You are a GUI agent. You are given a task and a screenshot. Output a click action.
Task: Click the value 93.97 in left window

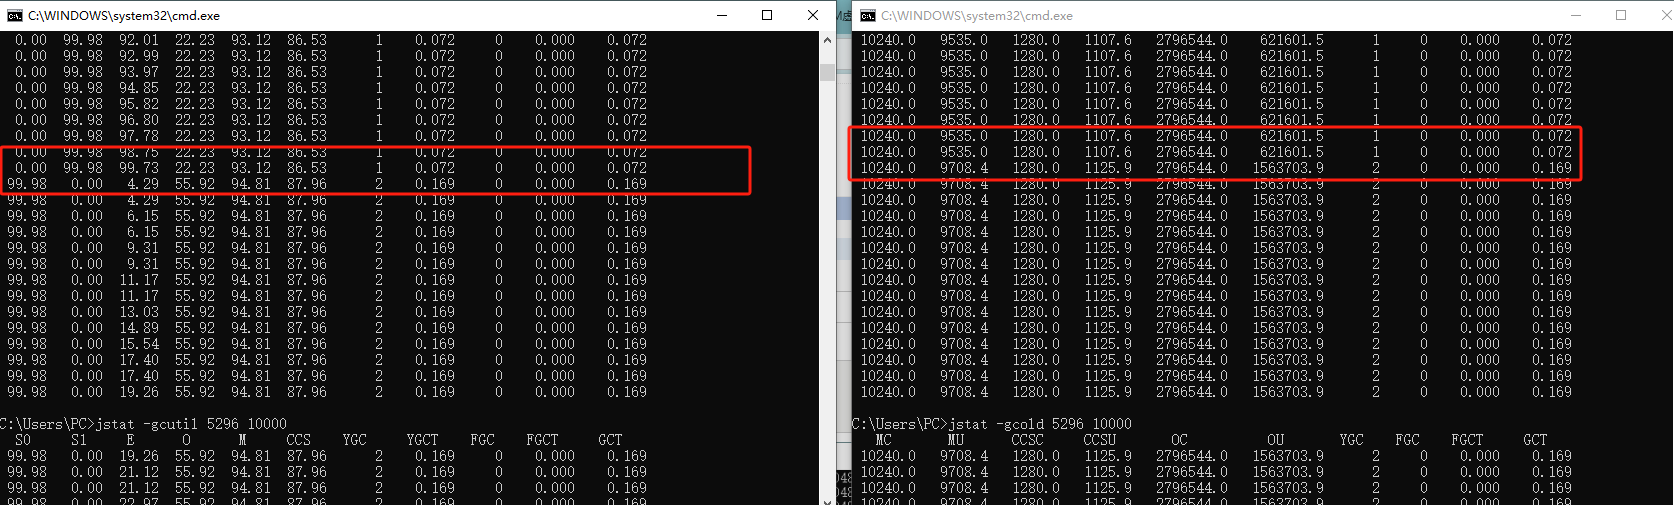point(139,72)
